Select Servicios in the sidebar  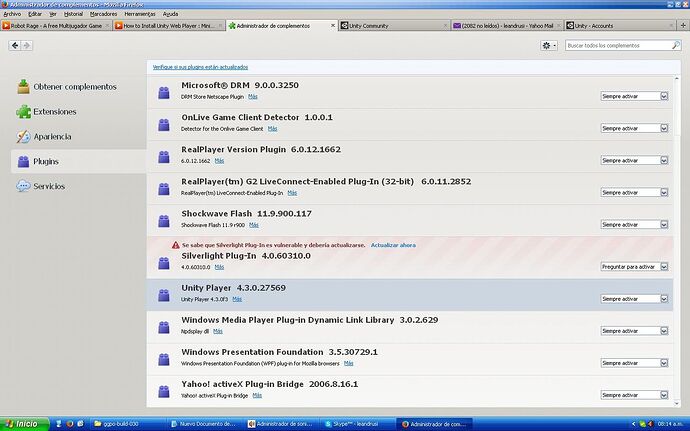41,186
